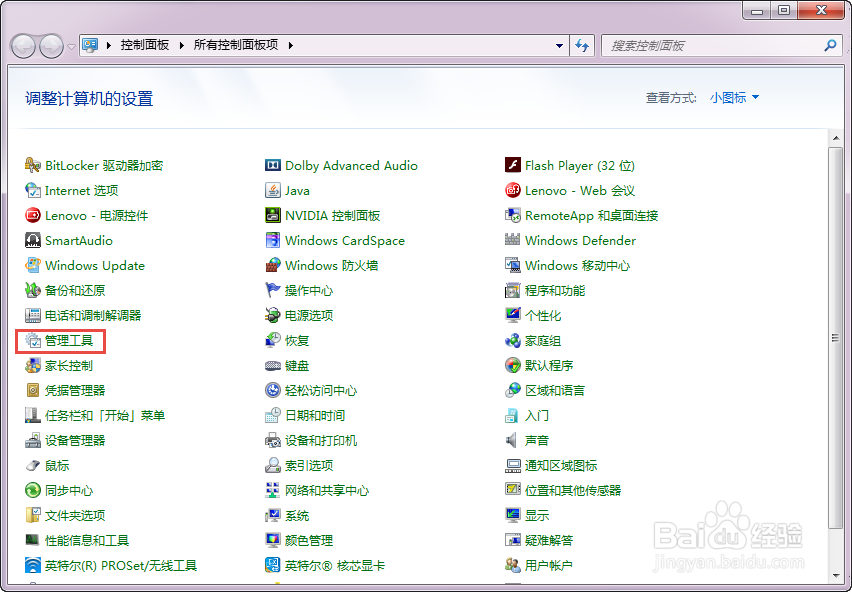Viewport: 852px width, 592px height.
Task: Click the Forward arrow button
Action: 52,46
